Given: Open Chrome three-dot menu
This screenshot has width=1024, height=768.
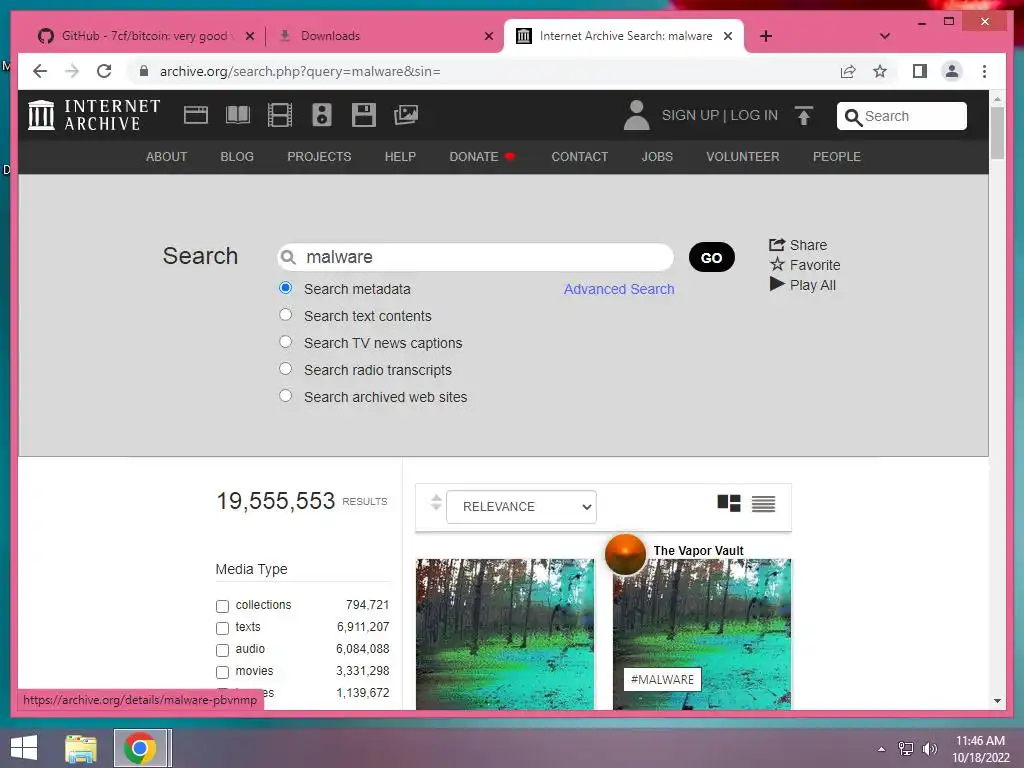Looking at the screenshot, I should (x=984, y=71).
